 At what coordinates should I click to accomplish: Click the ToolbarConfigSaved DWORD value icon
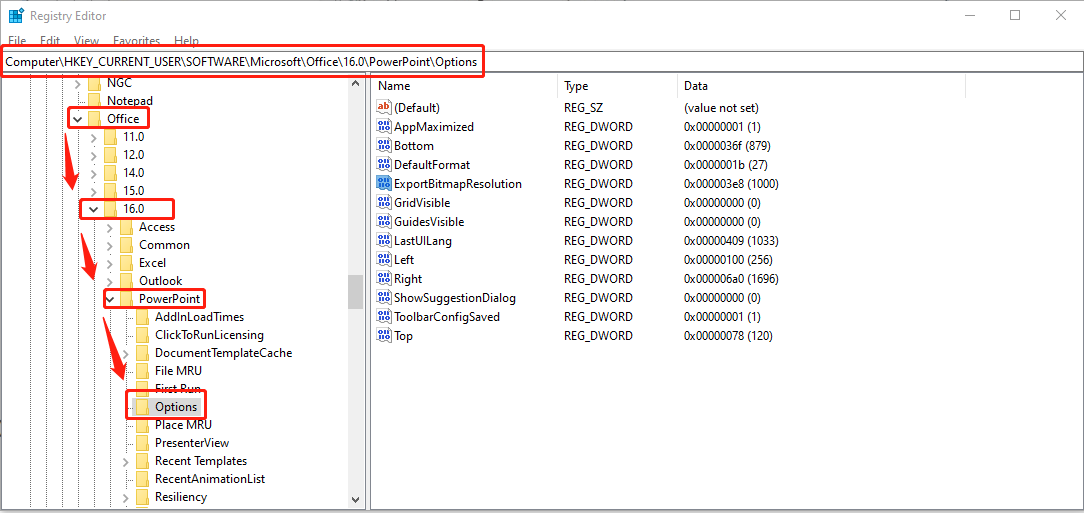[x=384, y=317]
